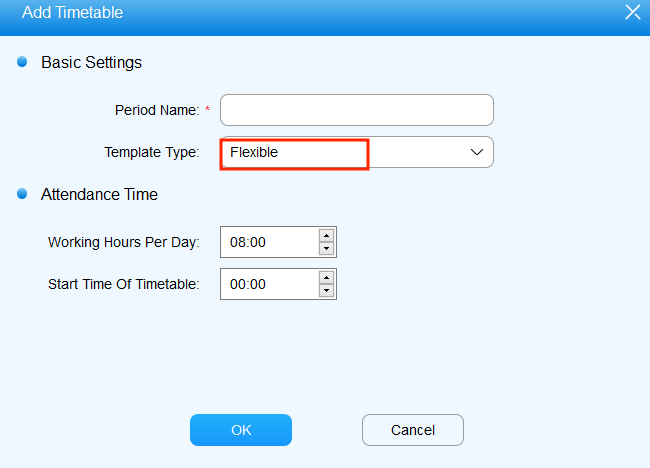Confirm the timetable with OK
Image resolution: width=650 pixels, height=468 pixels.
click(241, 430)
